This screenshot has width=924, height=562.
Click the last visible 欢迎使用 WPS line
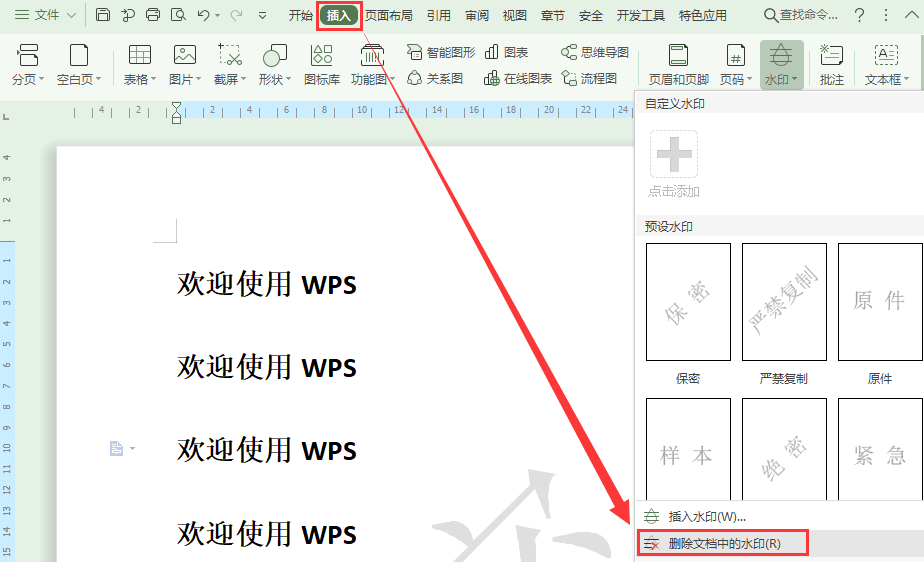pyautogui.click(x=266, y=534)
